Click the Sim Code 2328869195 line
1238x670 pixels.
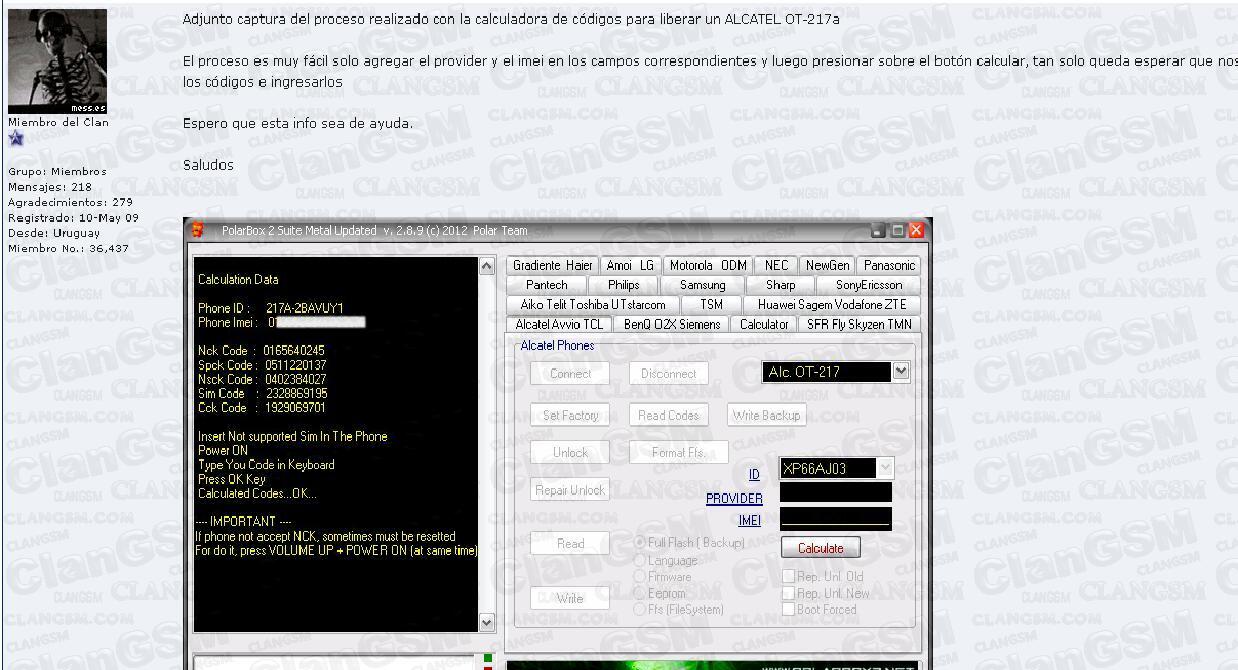(263, 394)
